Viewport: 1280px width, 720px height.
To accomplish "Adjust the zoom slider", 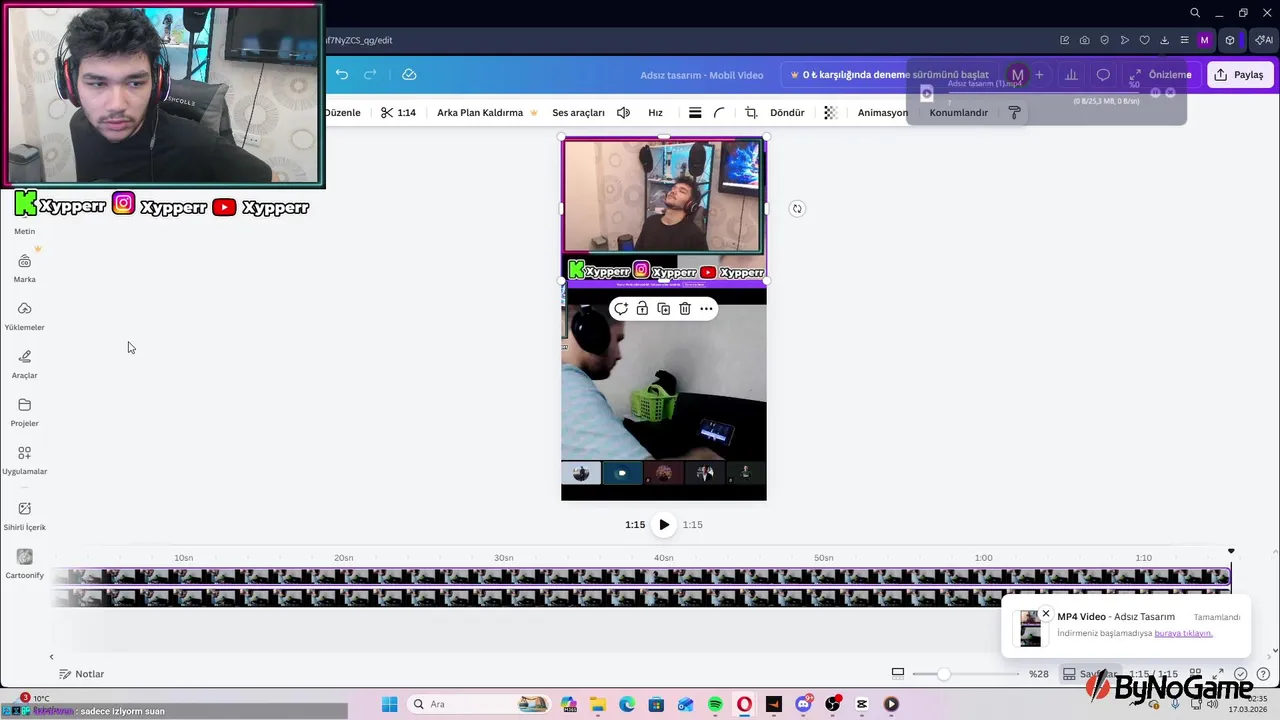I will pos(943,674).
